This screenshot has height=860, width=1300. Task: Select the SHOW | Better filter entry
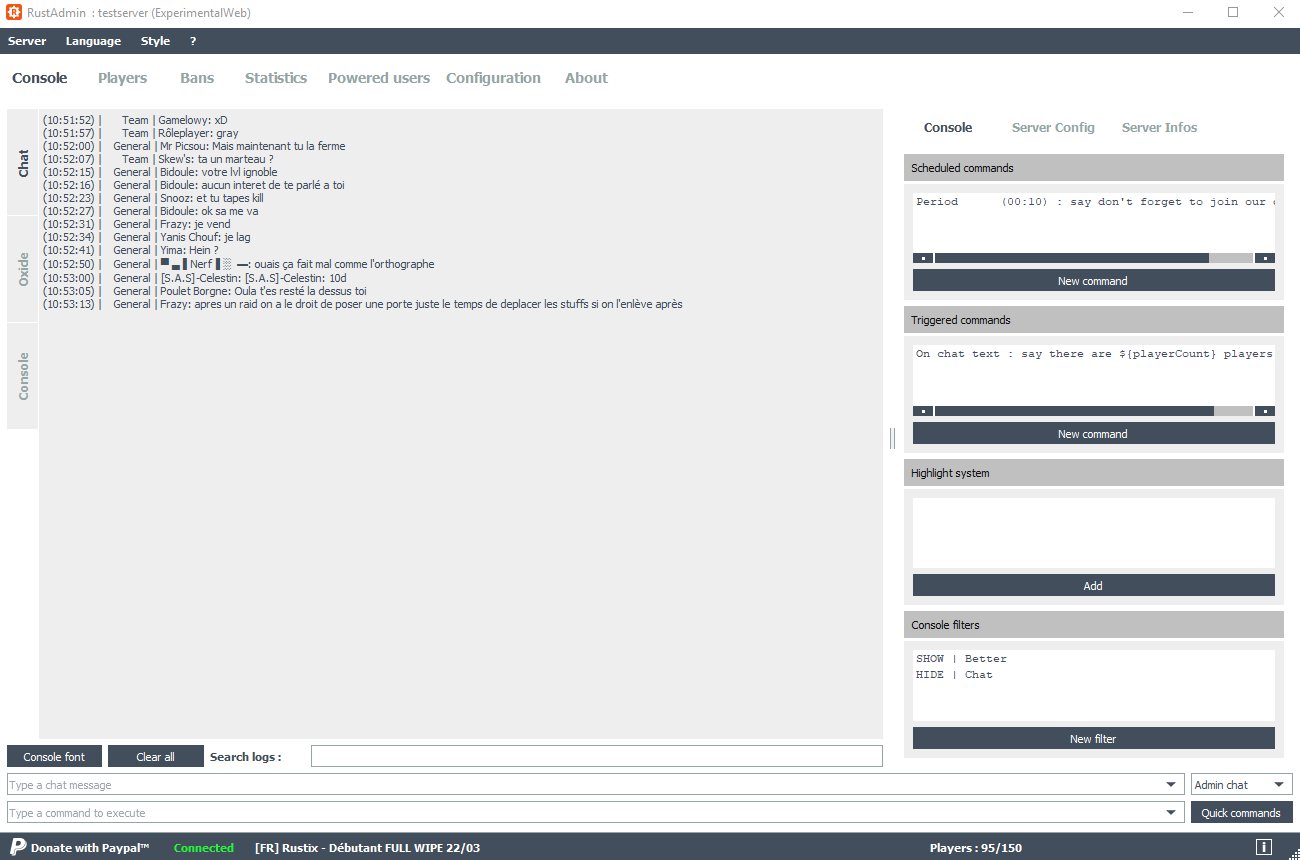coord(961,659)
